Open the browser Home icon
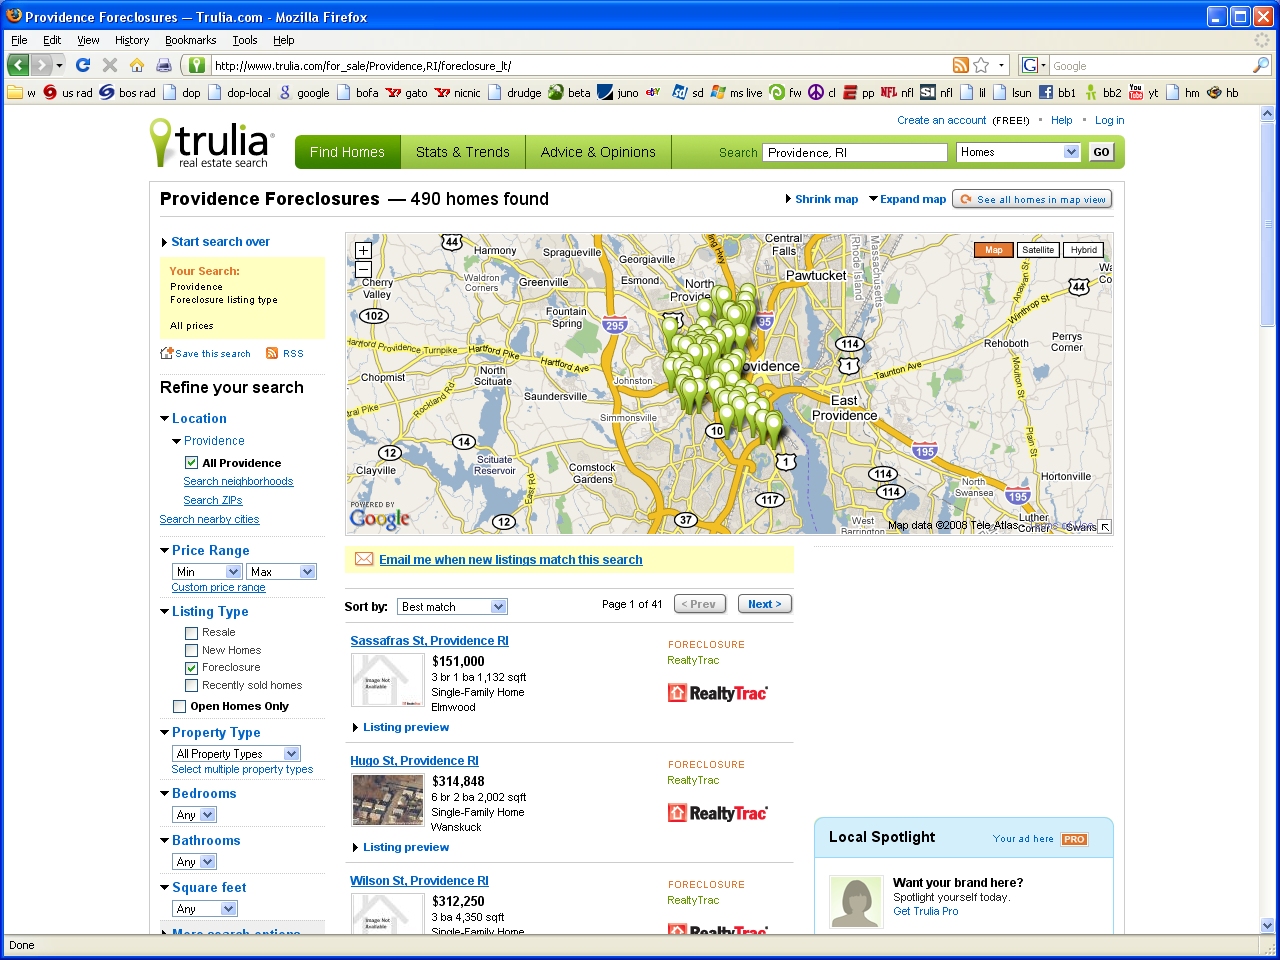This screenshot has width=1280, height=960. coord(137,65)
